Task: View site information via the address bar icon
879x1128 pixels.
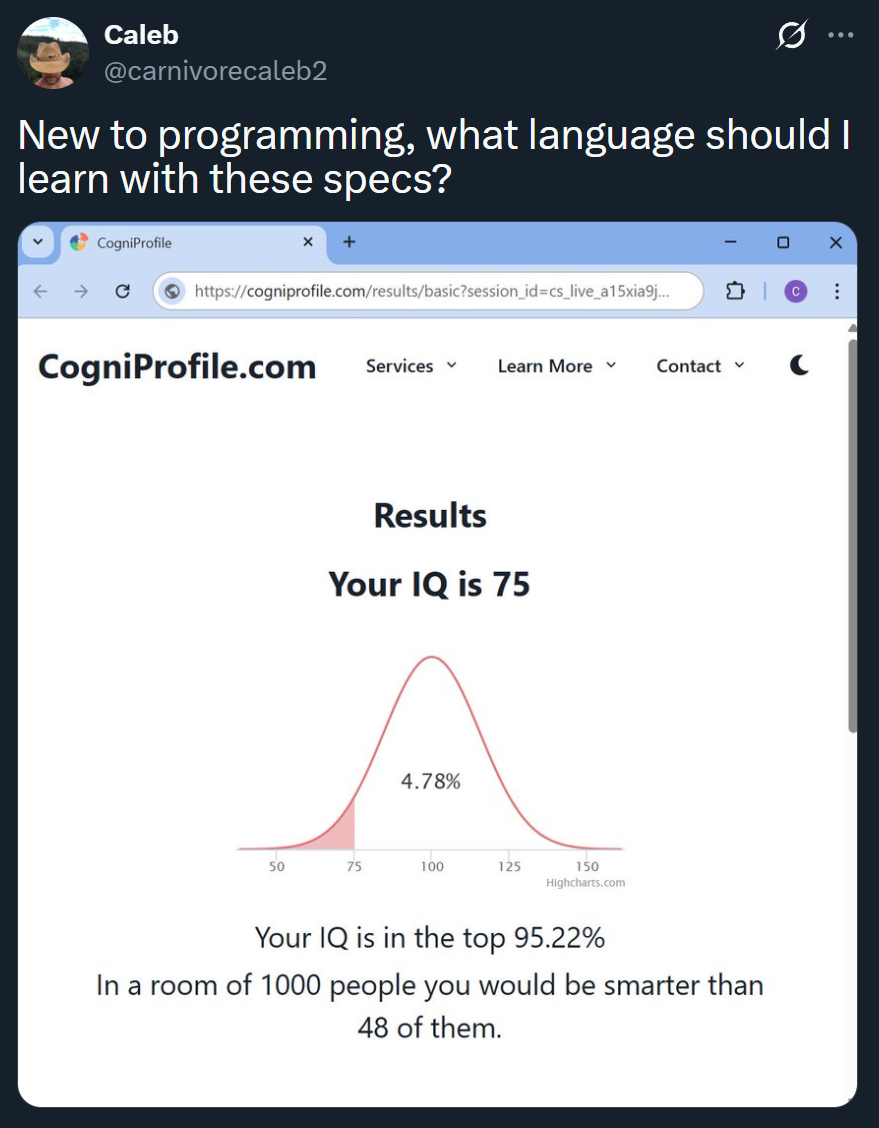Action: (172, 291)
